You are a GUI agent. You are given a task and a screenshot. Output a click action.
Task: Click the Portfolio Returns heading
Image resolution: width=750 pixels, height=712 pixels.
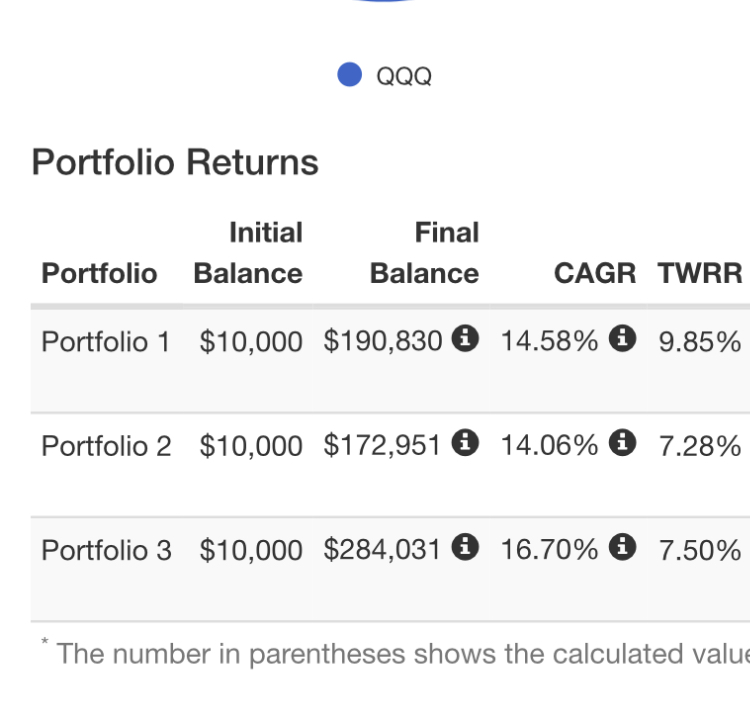coord(175,162)
